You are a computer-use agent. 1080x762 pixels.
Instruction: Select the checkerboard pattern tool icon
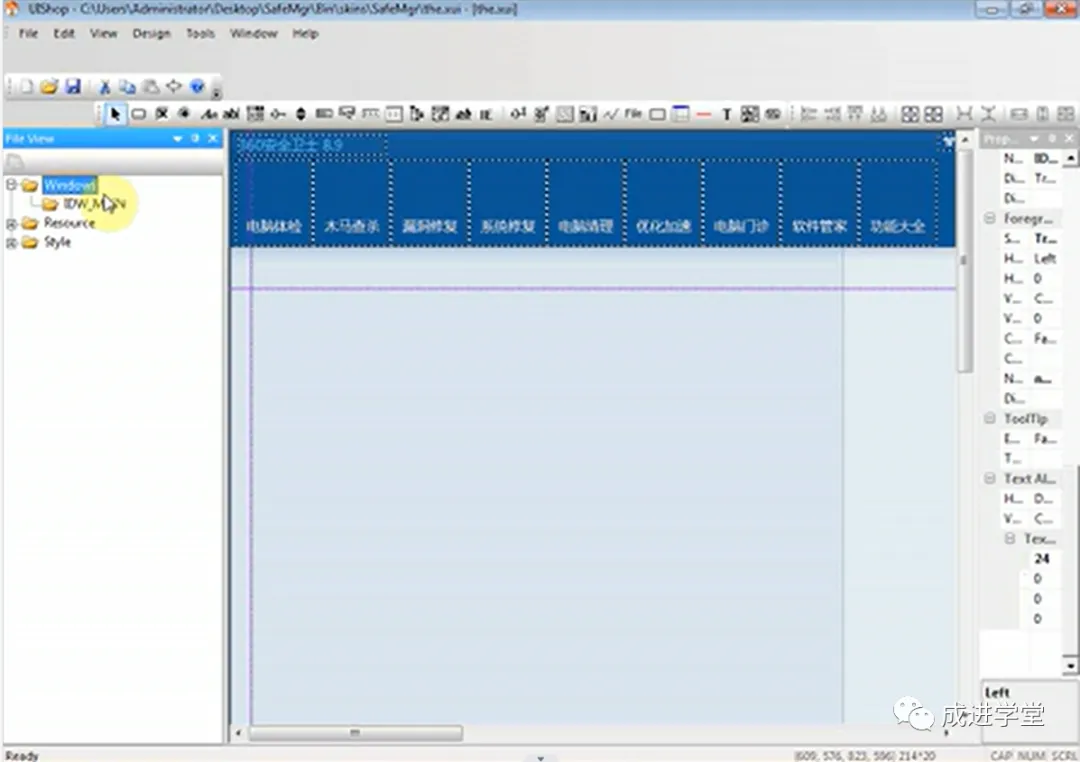click(x=749, y=114)
